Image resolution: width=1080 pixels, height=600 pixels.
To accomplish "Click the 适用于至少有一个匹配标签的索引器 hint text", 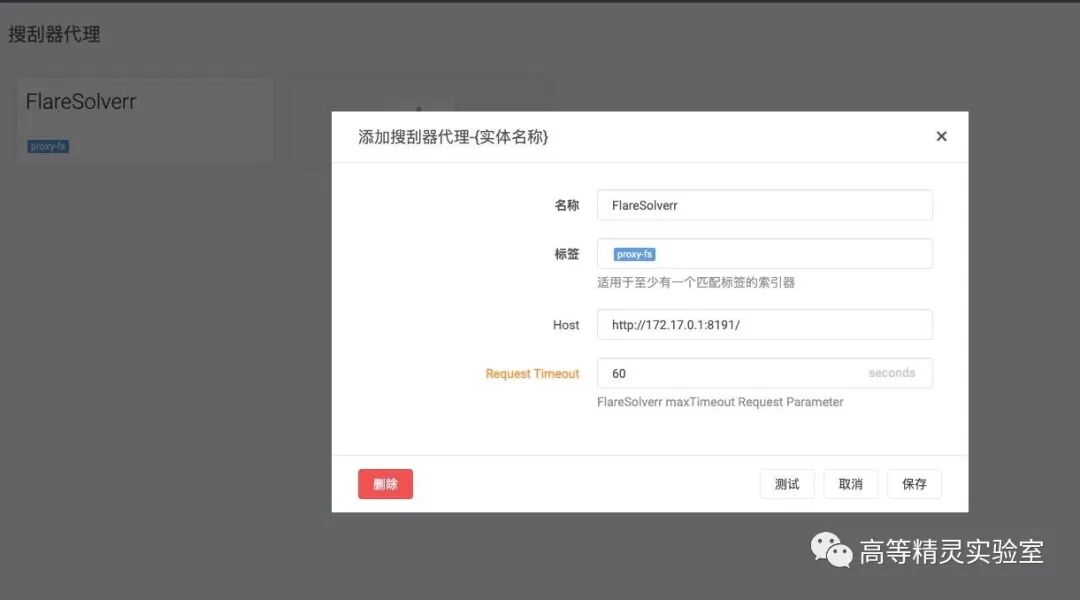I will pos(696,282).
